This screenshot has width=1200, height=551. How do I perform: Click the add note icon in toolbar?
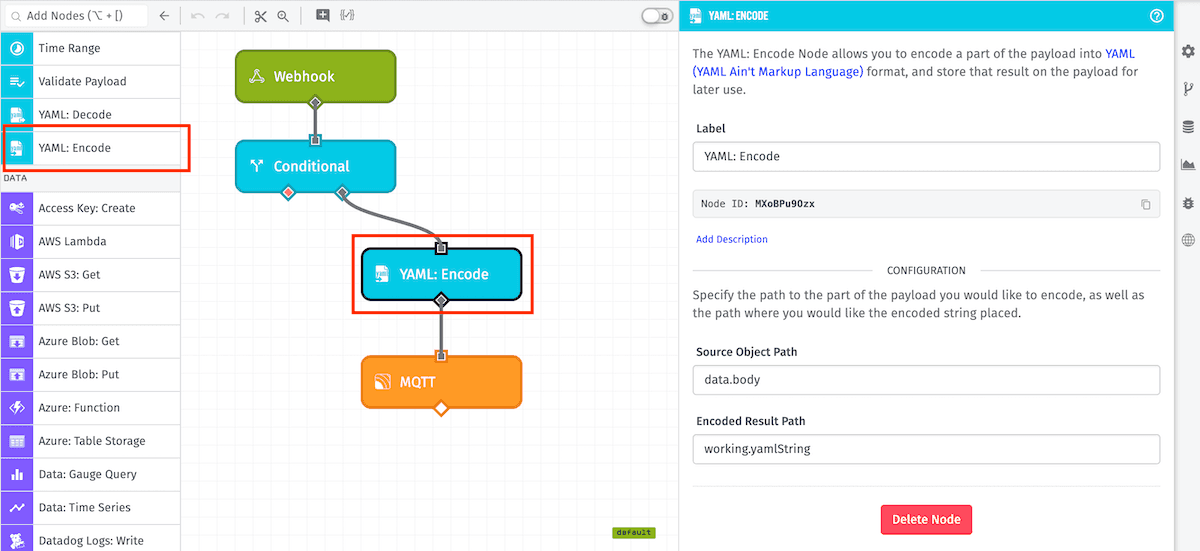click(x=322, y=16)
